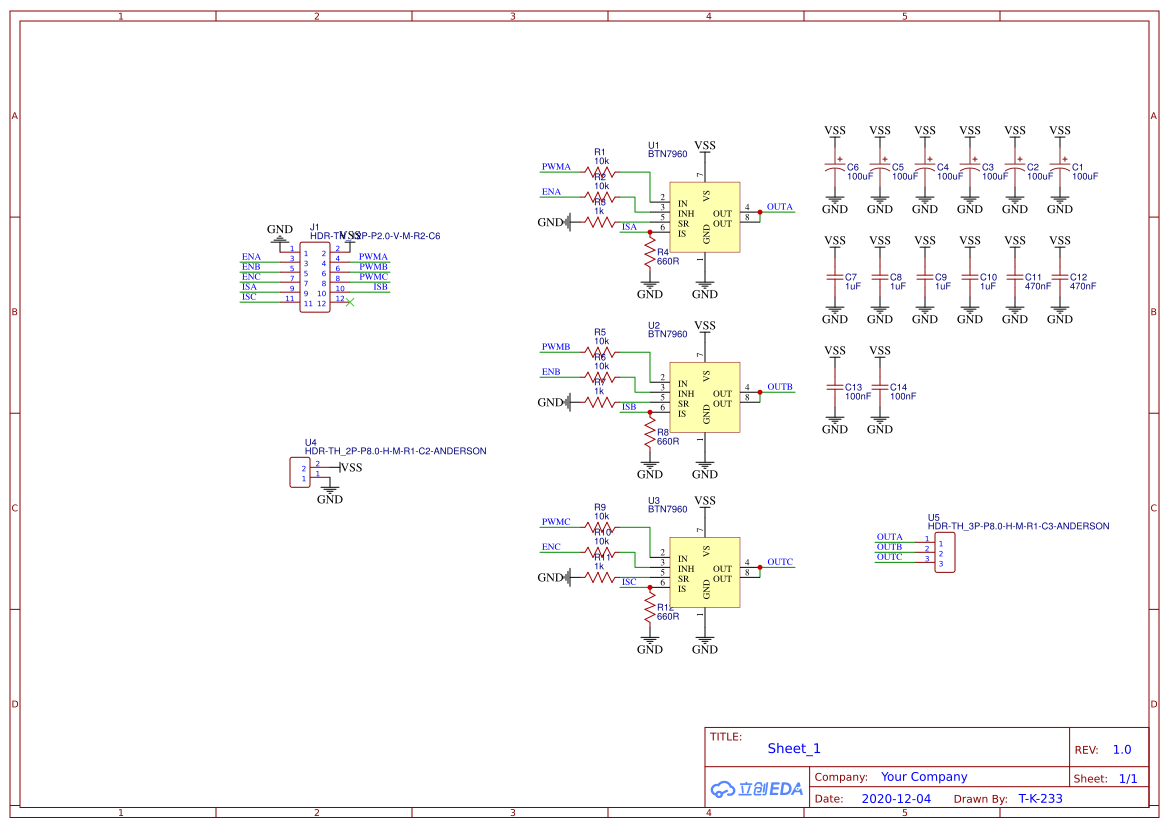The width and height of the screenshot is (1169, 828).
Task: Click the OUTB net label at U2 output
Action: click(x=780, y=387)
